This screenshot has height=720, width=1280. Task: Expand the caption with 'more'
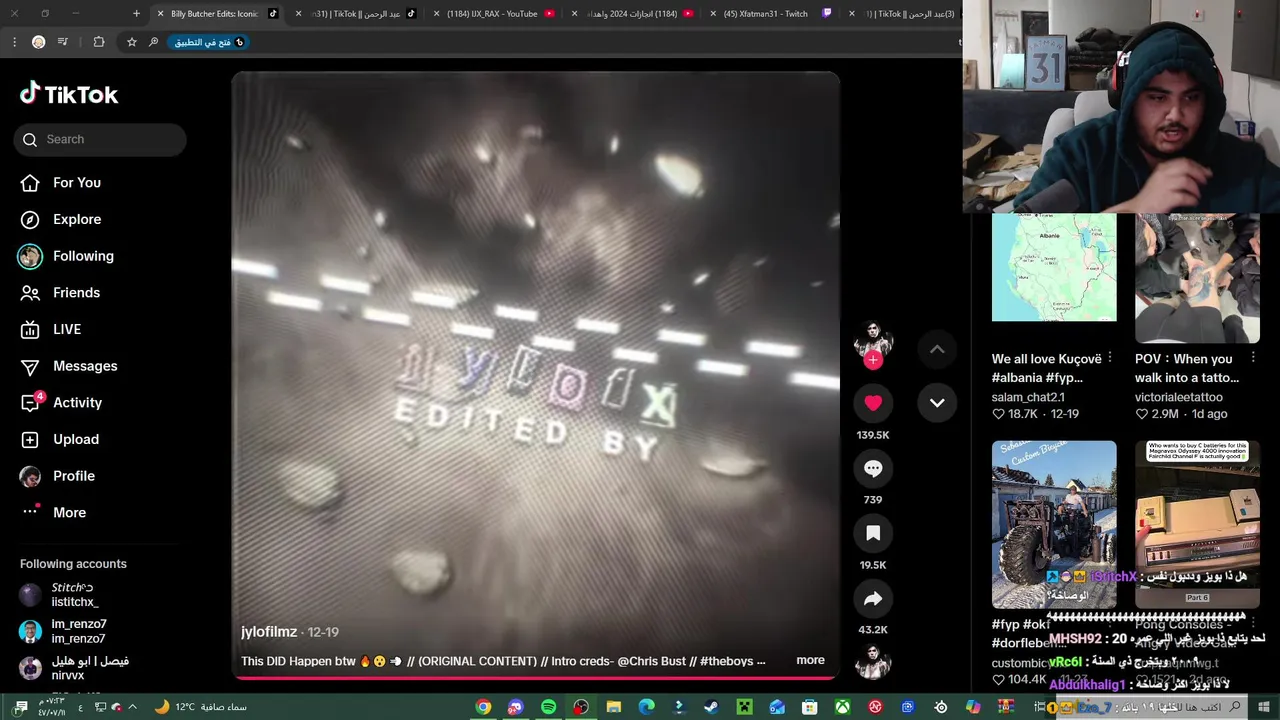tap(810, 660)
